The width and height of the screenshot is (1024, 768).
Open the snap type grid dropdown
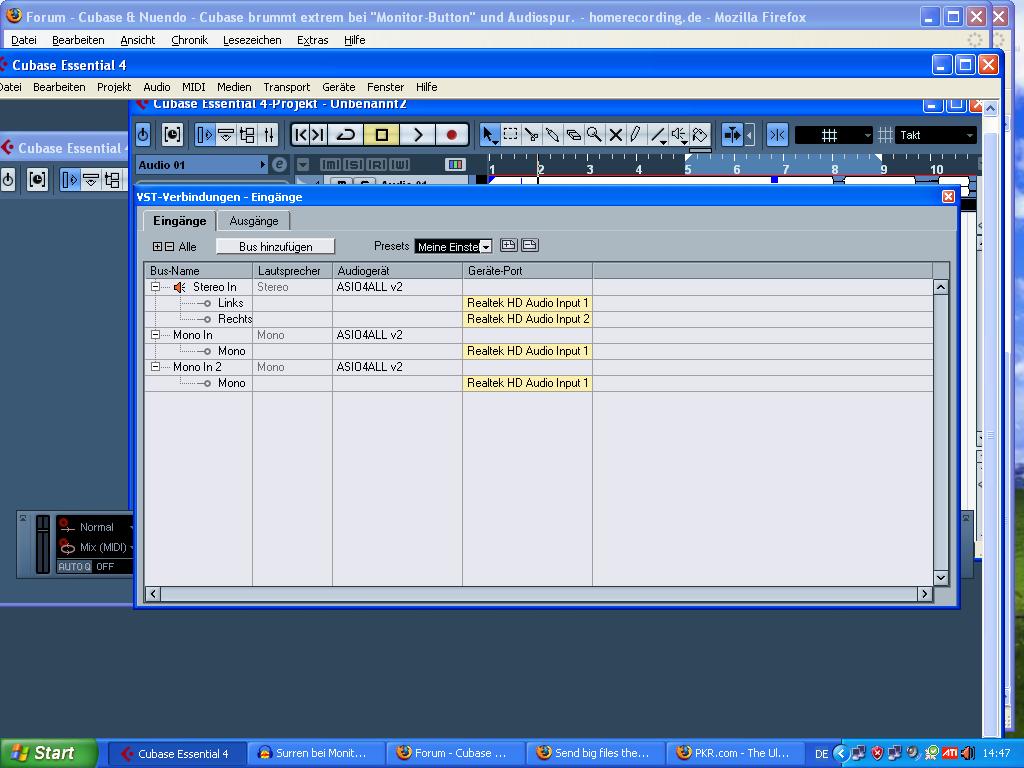coord(833,135)
